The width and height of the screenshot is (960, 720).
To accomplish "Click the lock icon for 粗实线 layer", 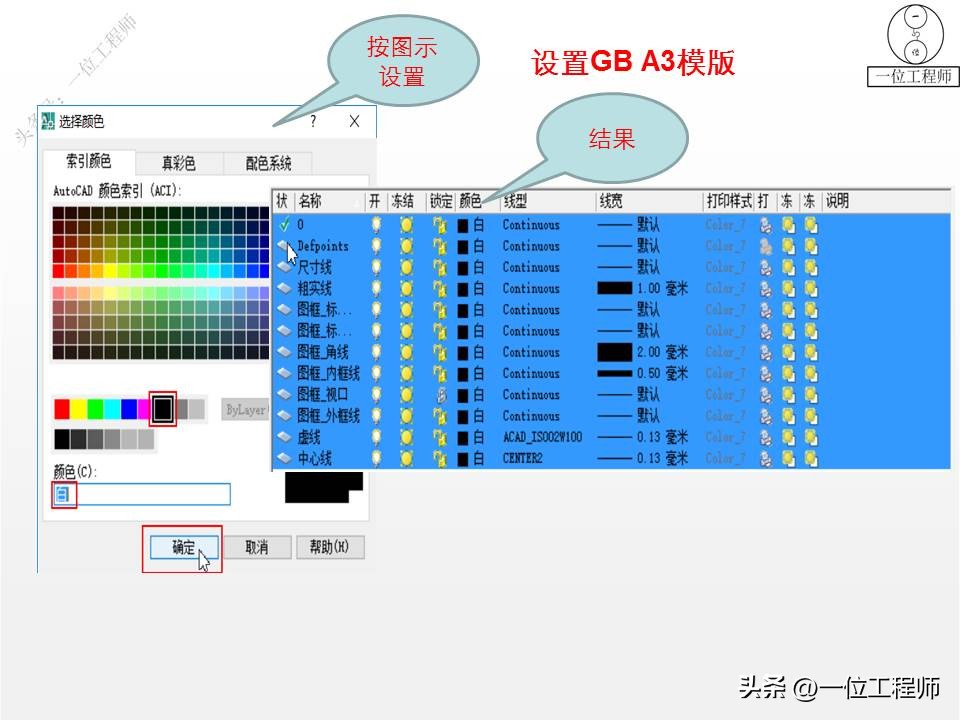I will (440, 288).
